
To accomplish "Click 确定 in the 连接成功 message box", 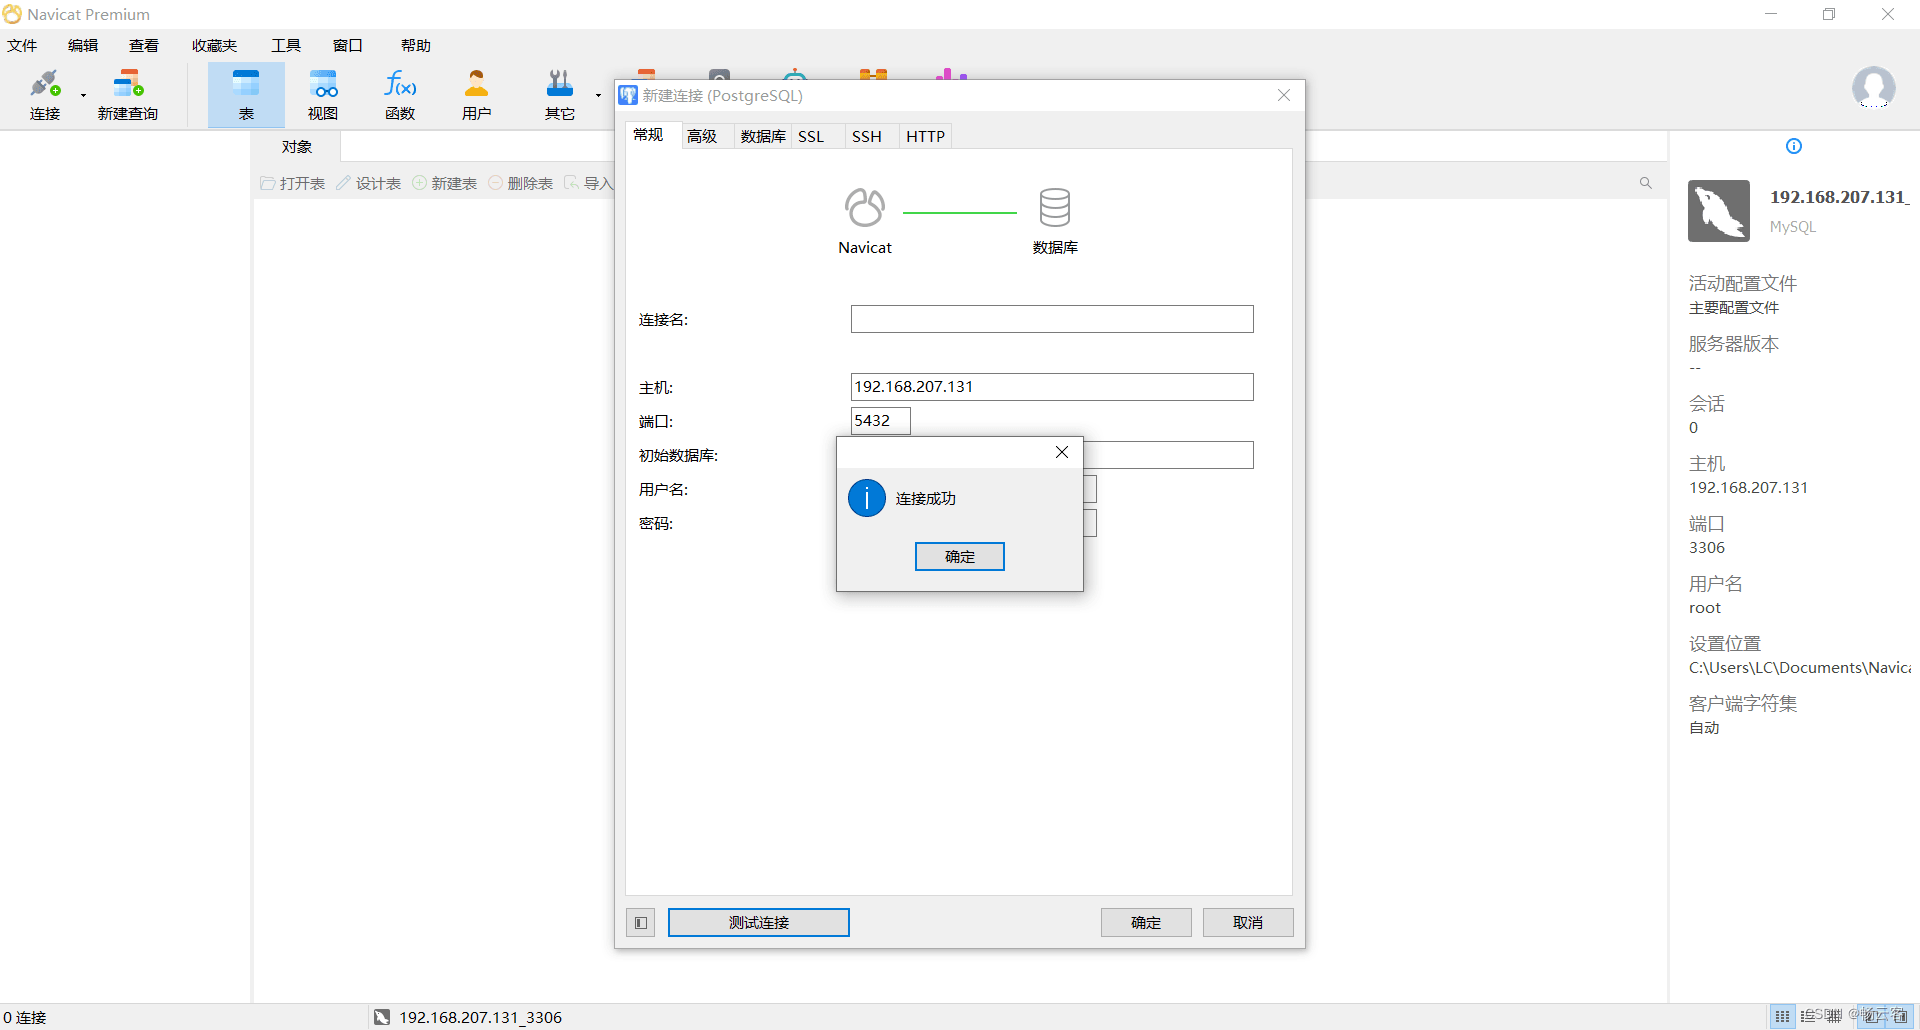I will pos(960,557).
